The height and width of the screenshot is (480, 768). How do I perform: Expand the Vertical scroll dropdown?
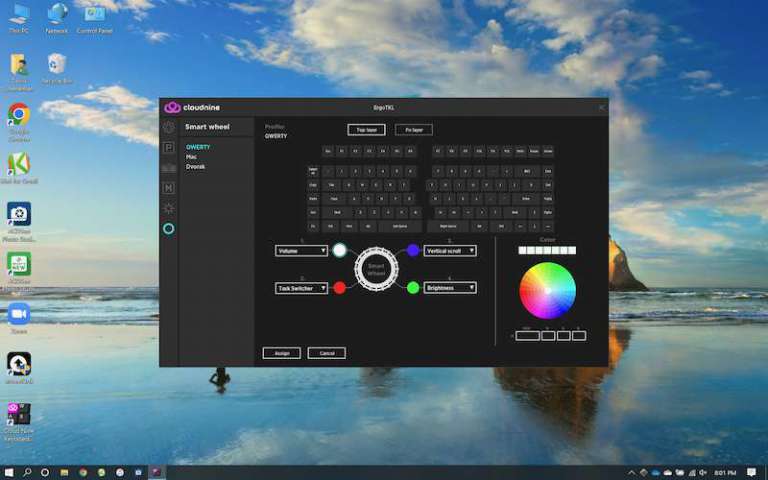click(450, 251)
